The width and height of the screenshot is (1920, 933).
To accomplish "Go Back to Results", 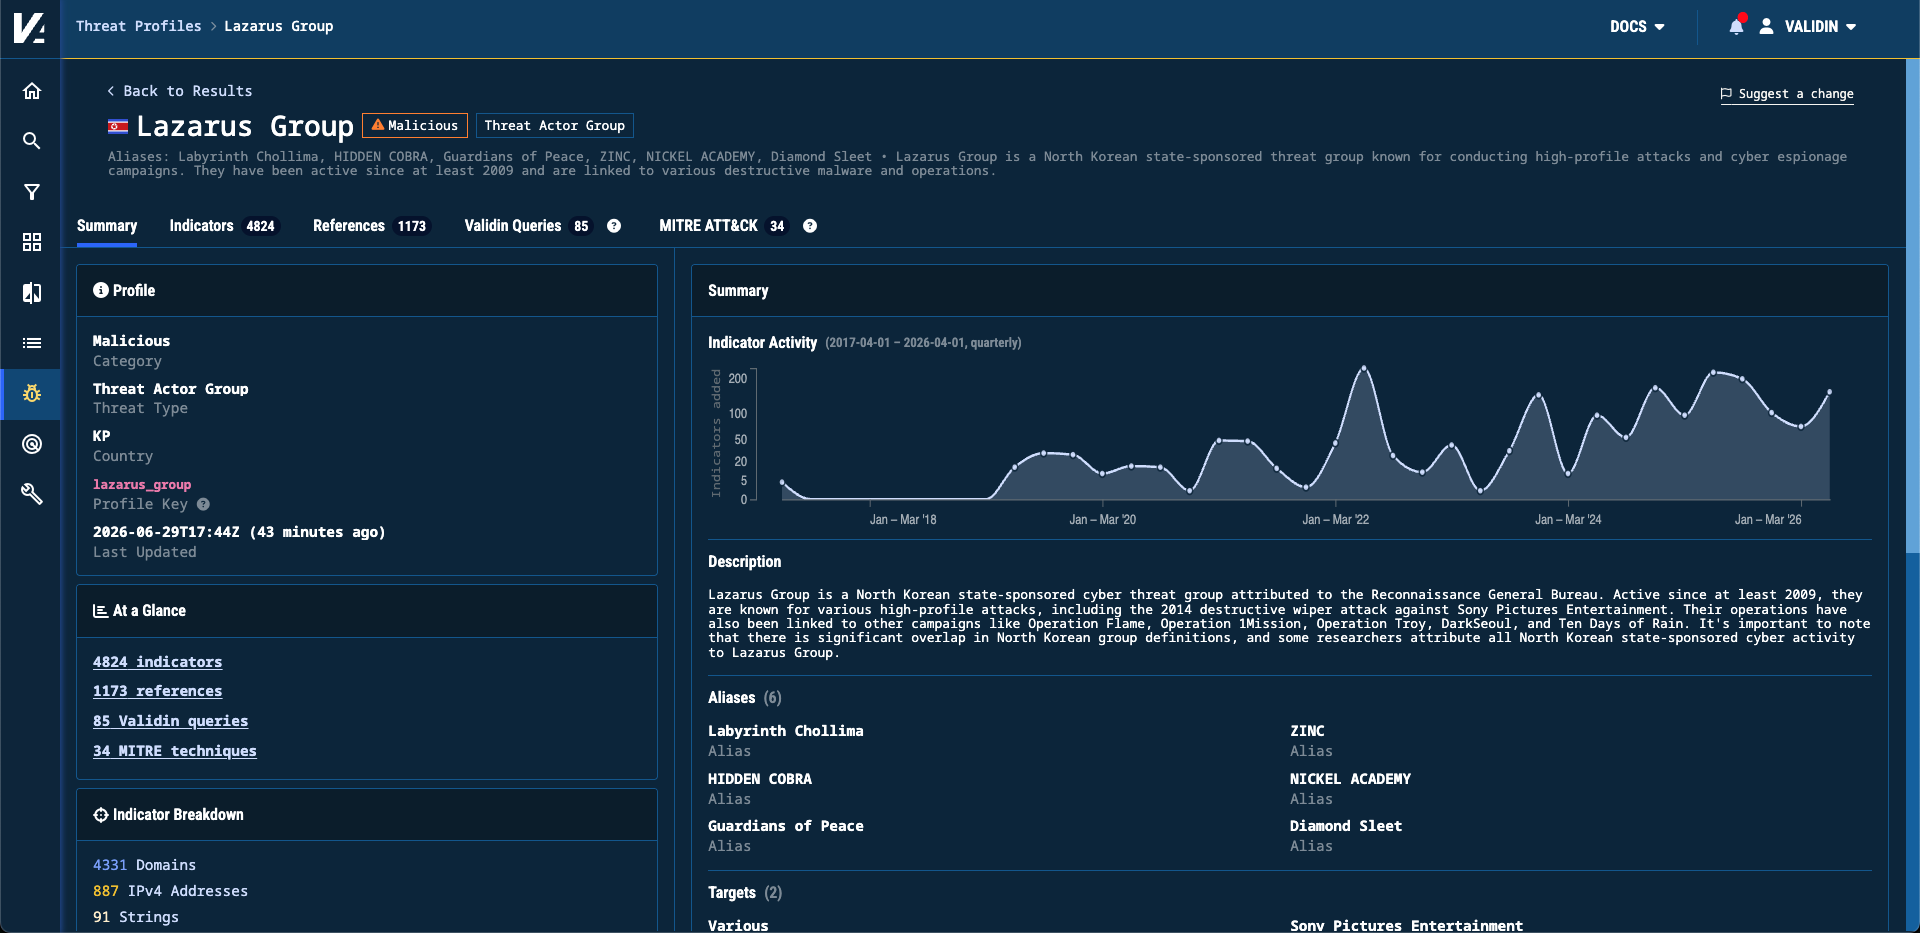I will tap(180, 91).
